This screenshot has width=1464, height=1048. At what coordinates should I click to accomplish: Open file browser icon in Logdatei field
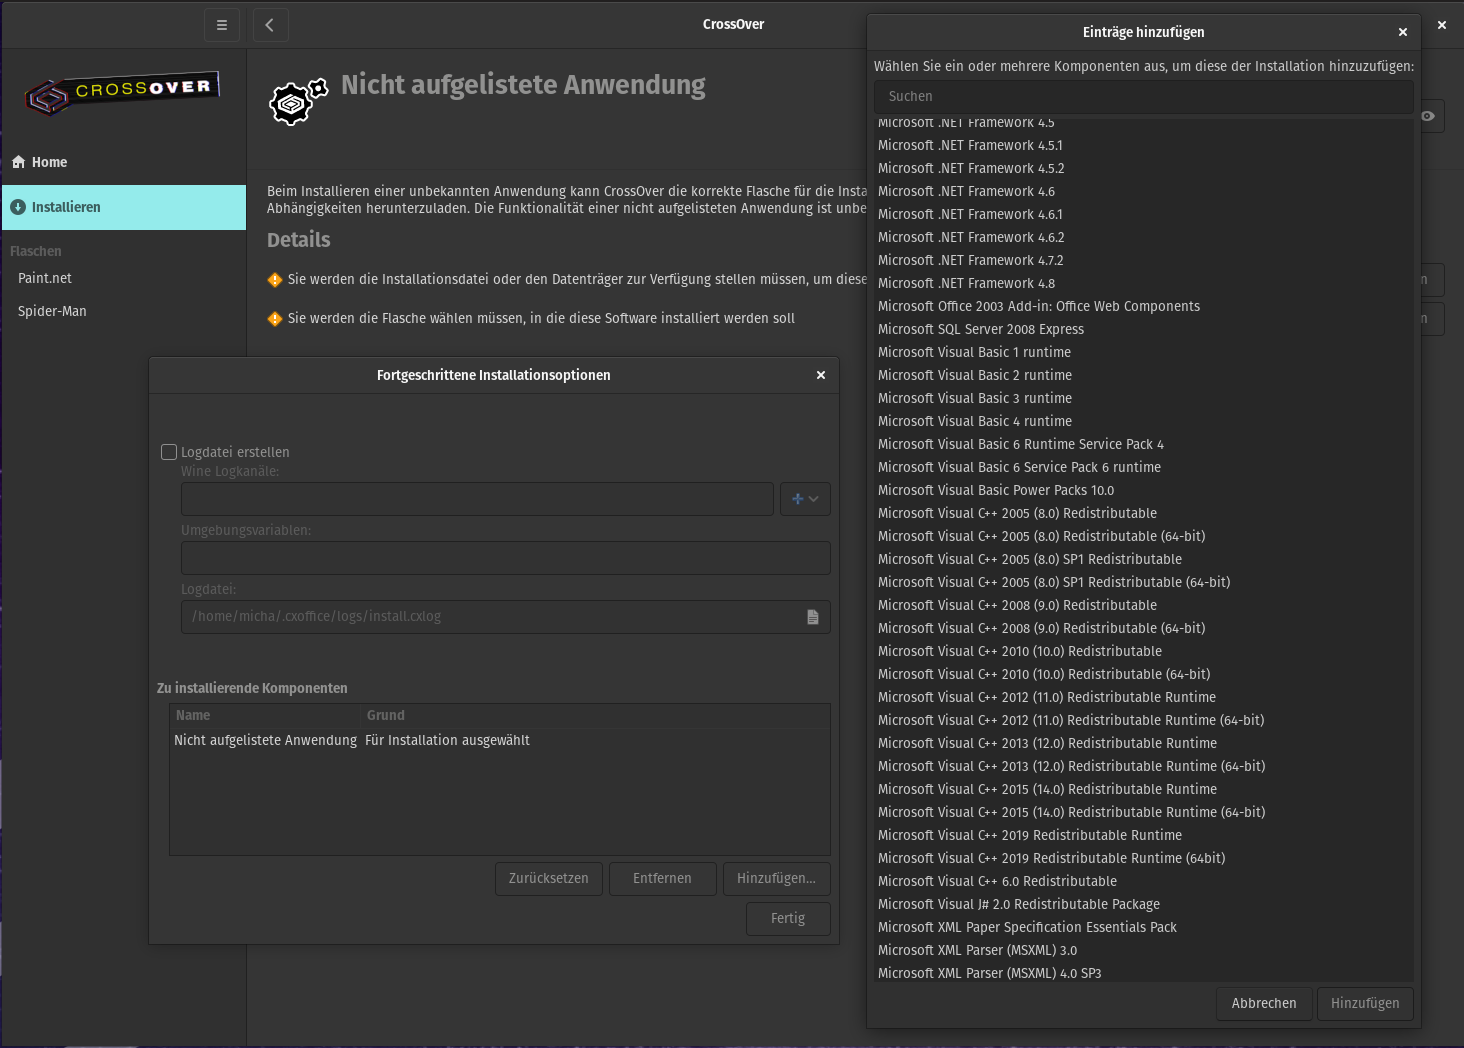813,617
